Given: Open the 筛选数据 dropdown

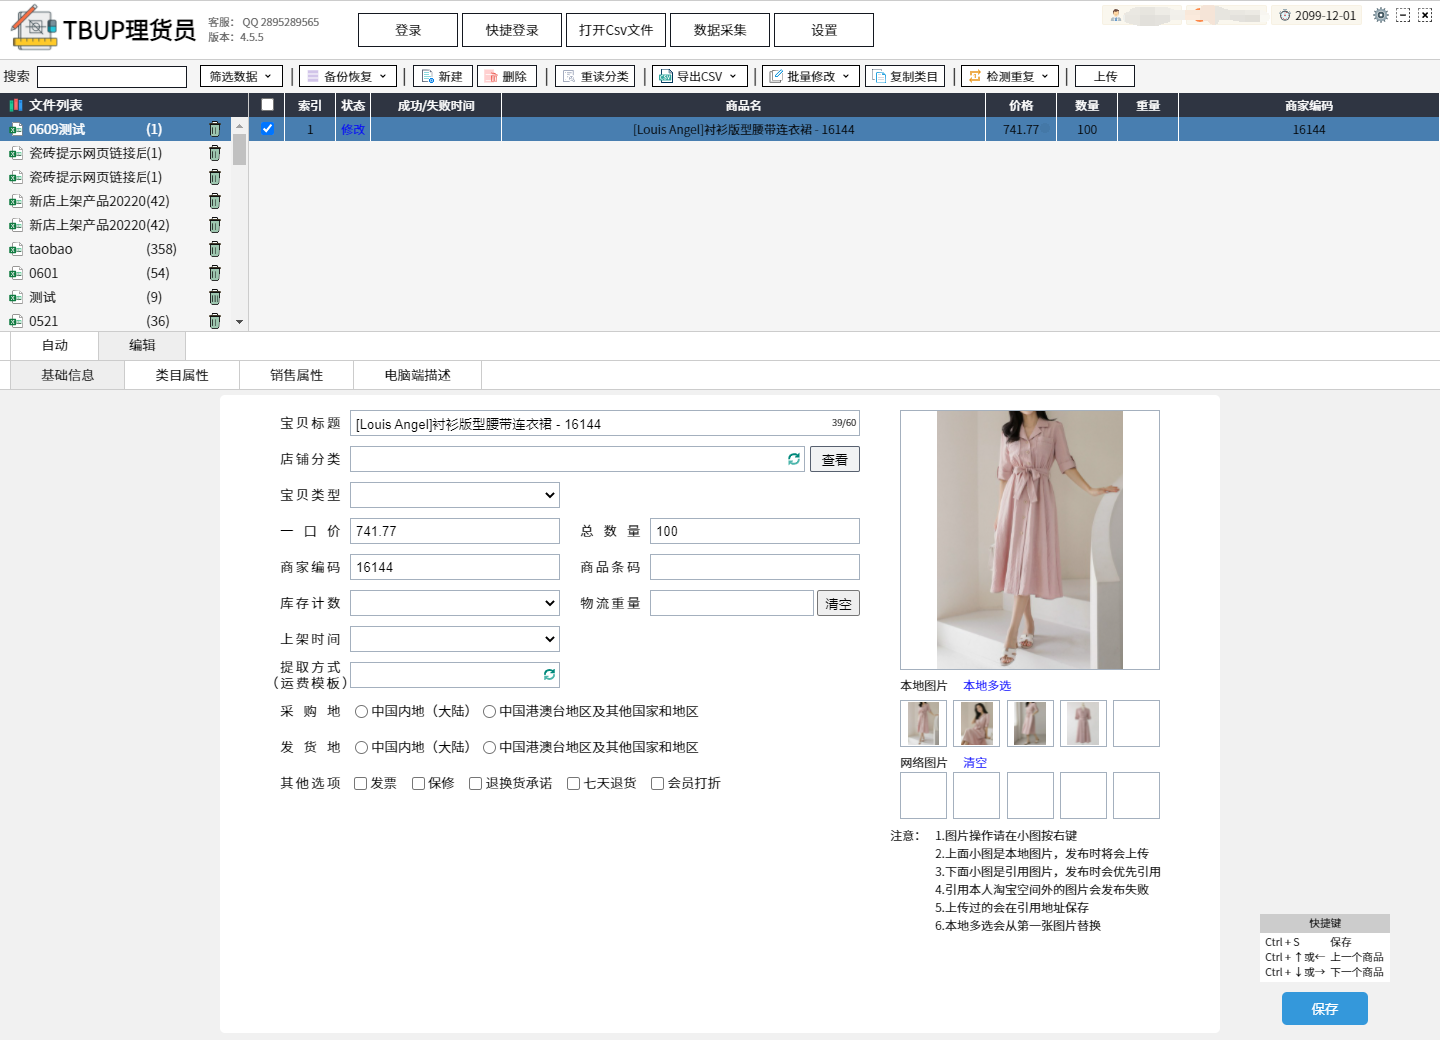Looking at the screenshot, I should tap(241, 76).
